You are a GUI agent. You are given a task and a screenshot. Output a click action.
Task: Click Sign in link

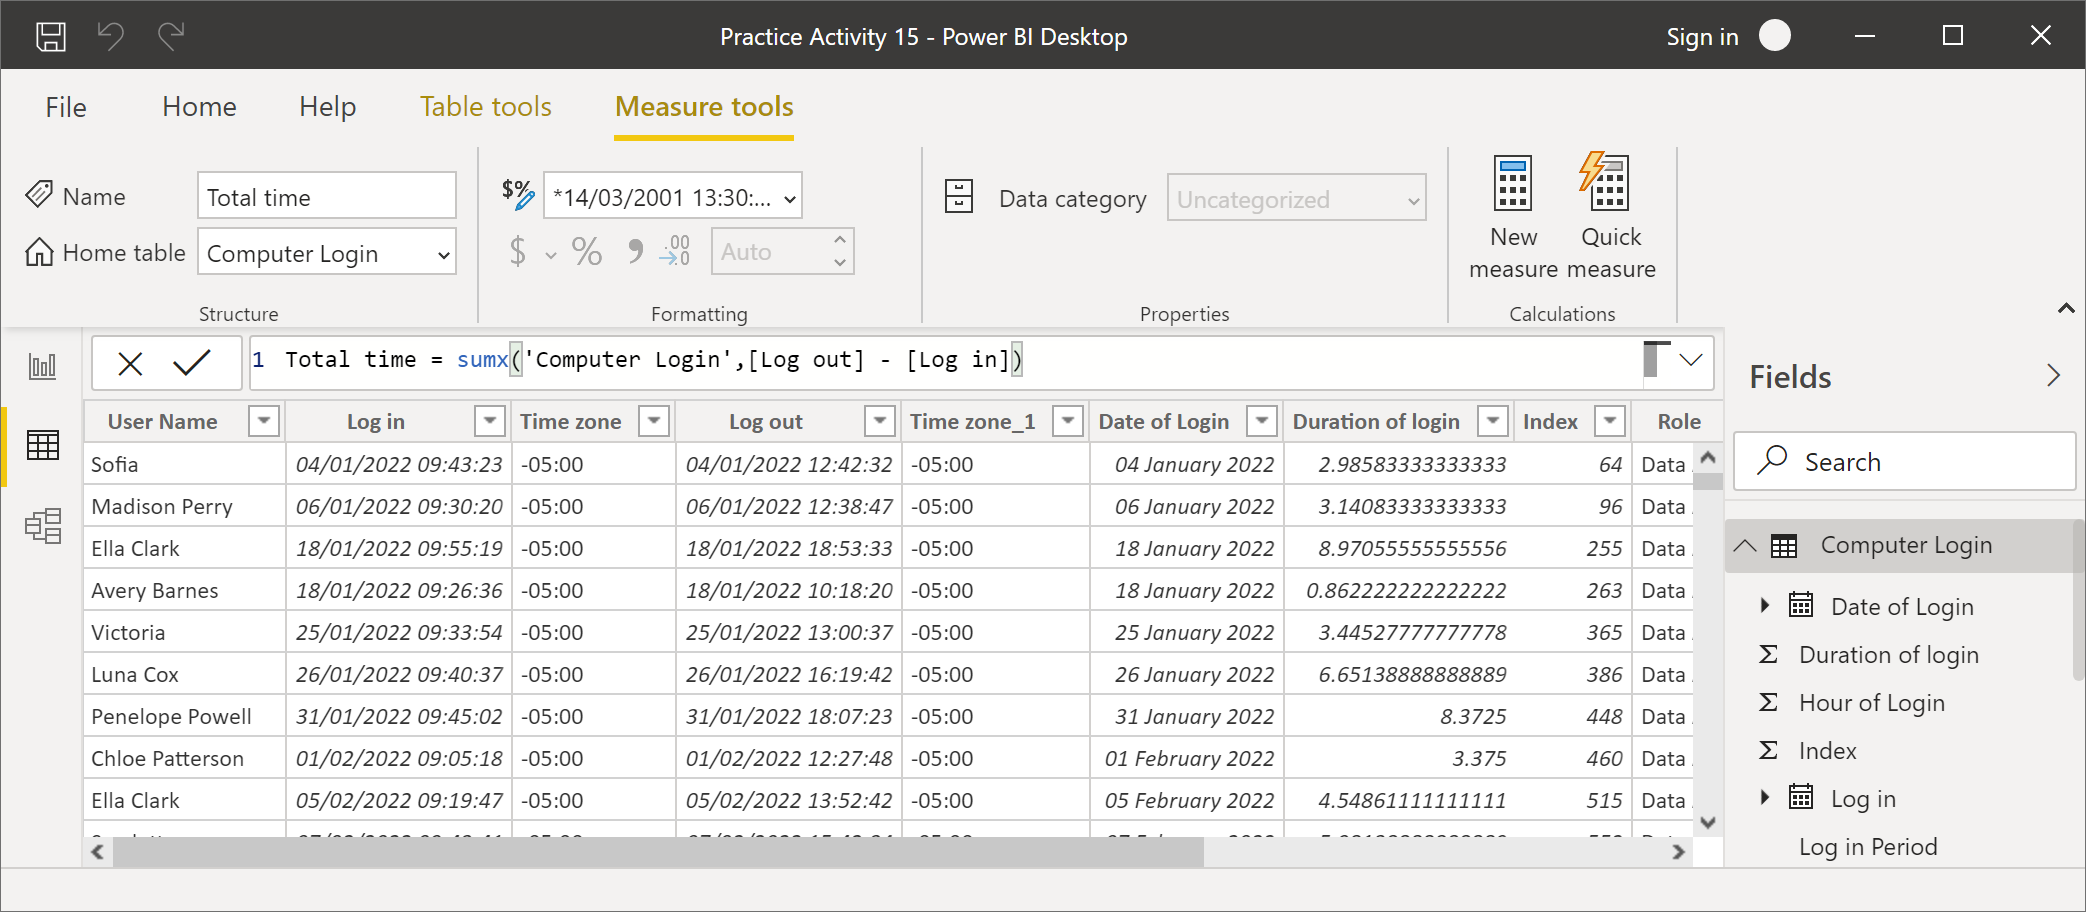tap(1702, 37)
